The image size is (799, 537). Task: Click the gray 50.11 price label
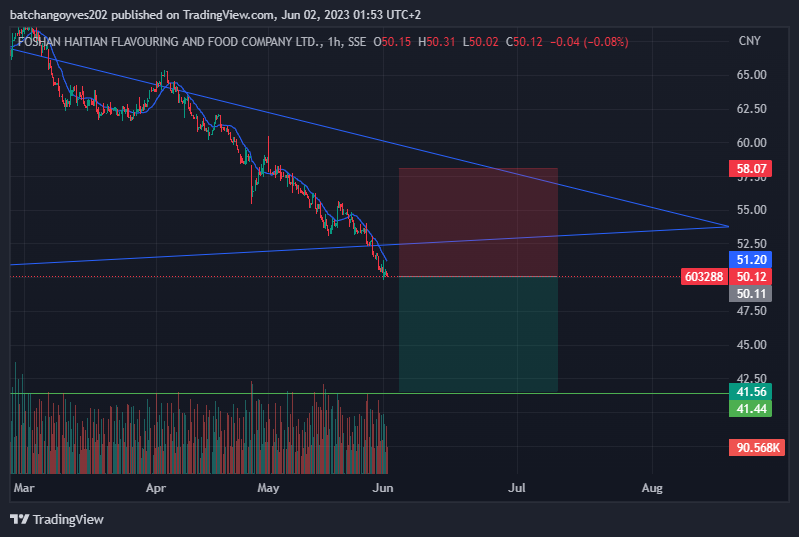point(751,293)
